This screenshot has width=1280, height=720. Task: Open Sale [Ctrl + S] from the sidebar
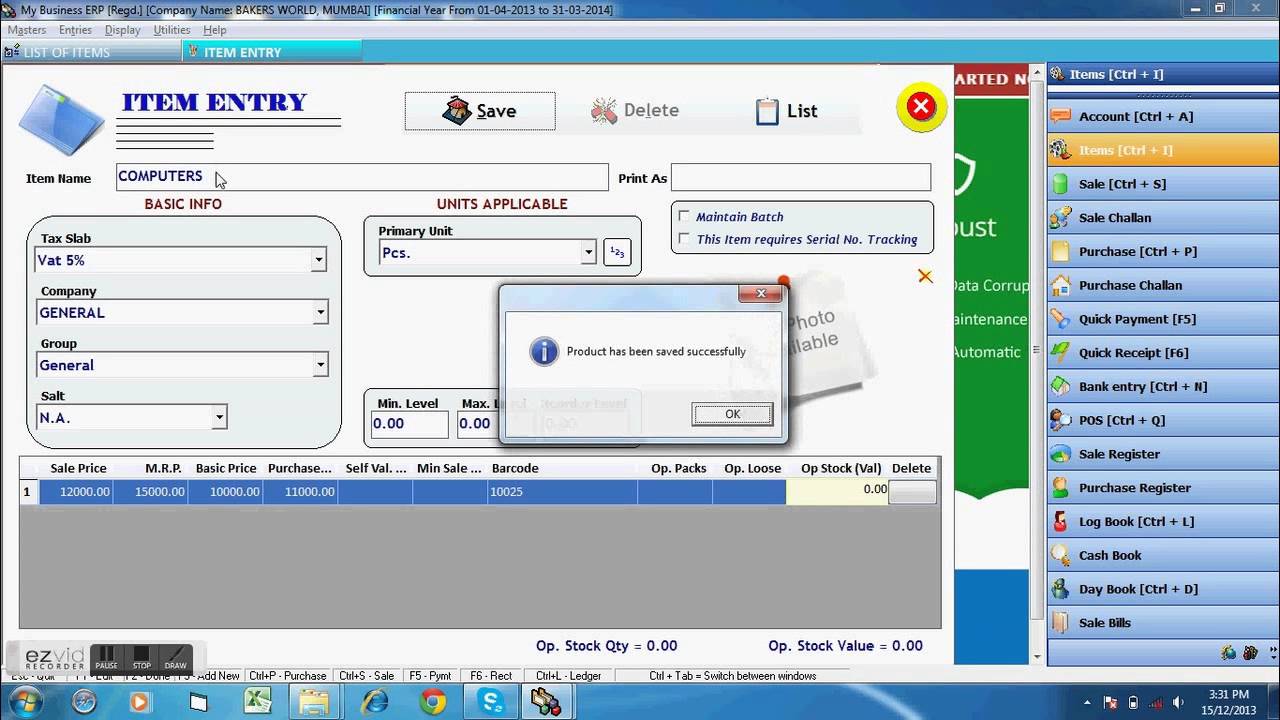pos(1163,184)
